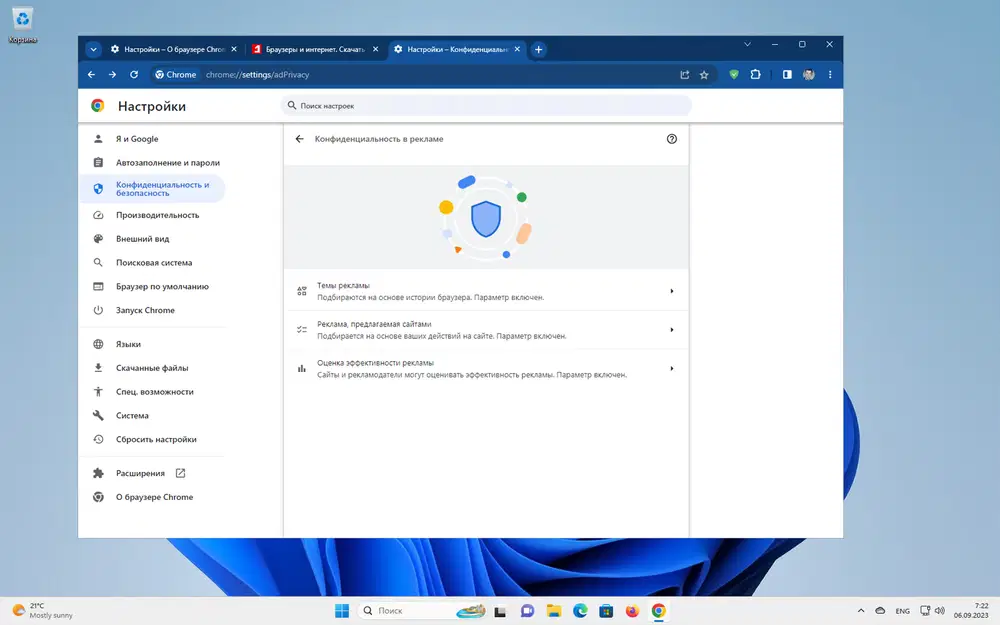Add a new tab with plus button
Image resolution: width=1000 pixels, height=625 pixels.
[538, 49]
